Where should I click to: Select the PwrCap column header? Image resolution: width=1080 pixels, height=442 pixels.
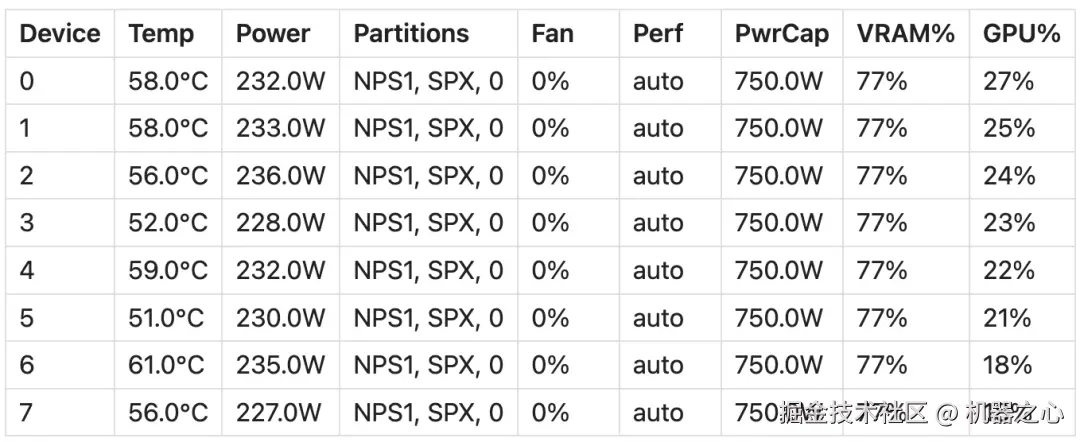(781, 34)
